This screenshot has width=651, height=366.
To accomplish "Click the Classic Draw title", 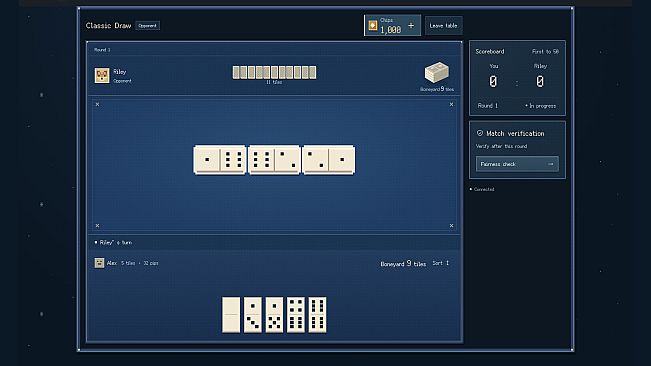I will pos(108,26).
